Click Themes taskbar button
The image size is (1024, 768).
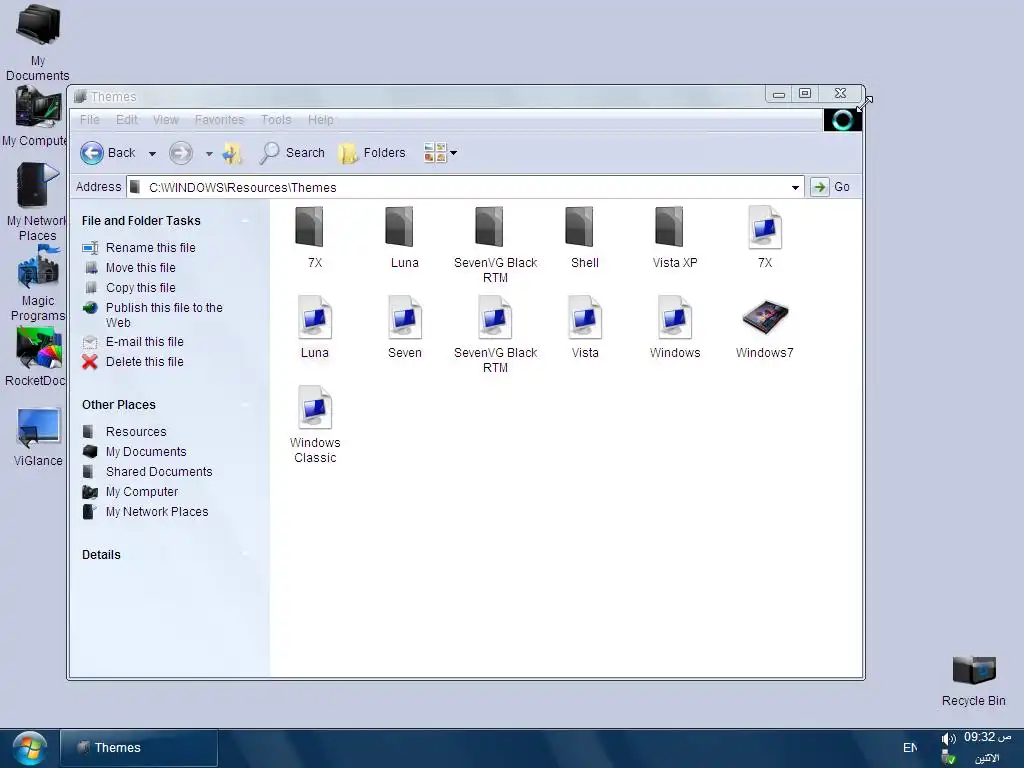point(138,748)
